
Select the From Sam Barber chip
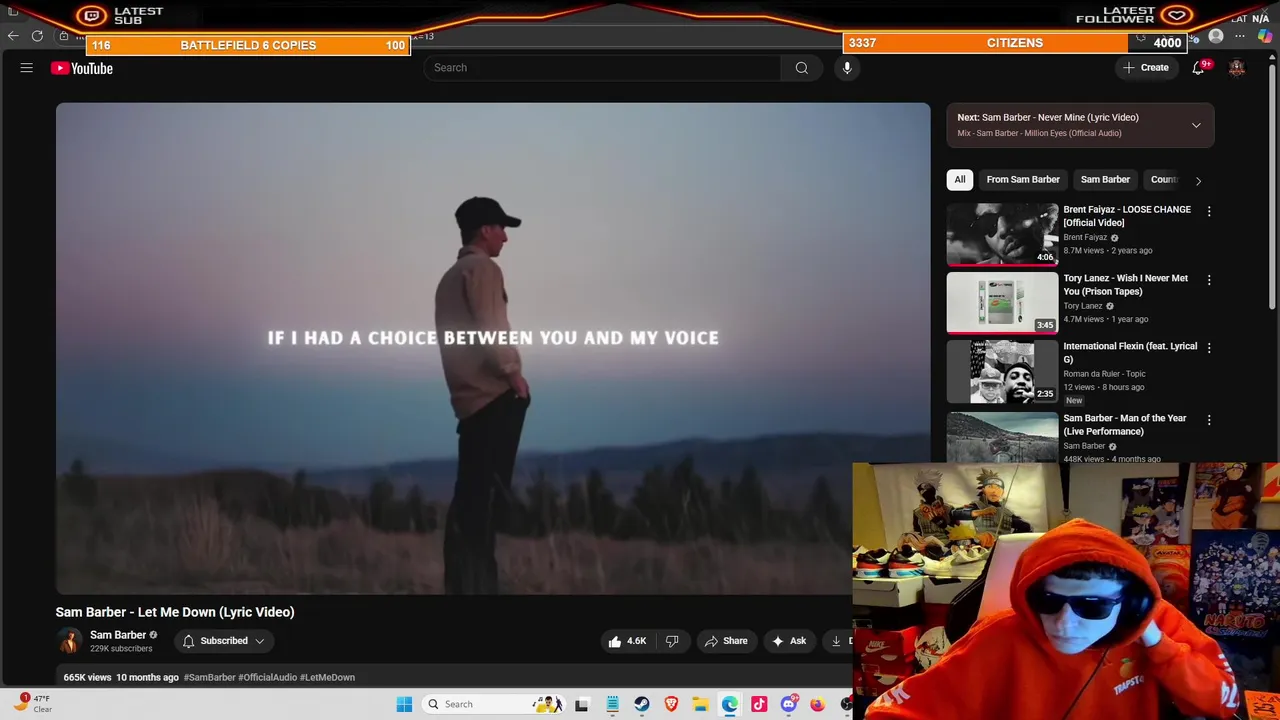tap(1023, 180)
